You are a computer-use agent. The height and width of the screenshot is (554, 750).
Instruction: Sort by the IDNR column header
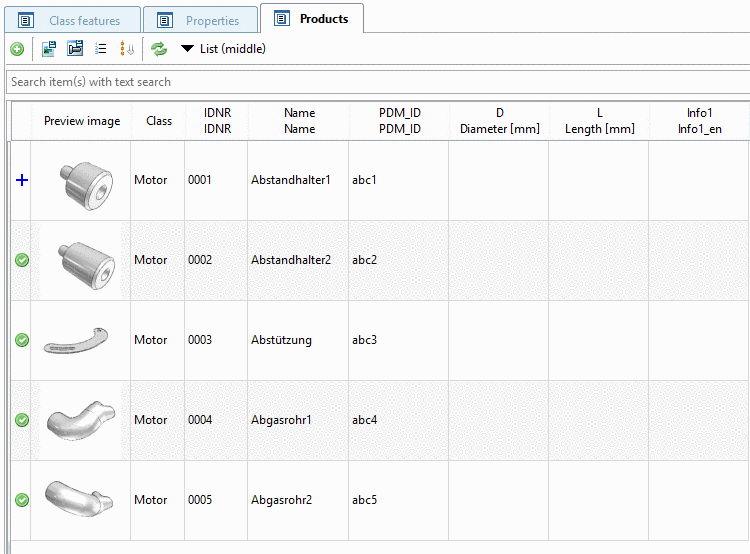(217, 121)
